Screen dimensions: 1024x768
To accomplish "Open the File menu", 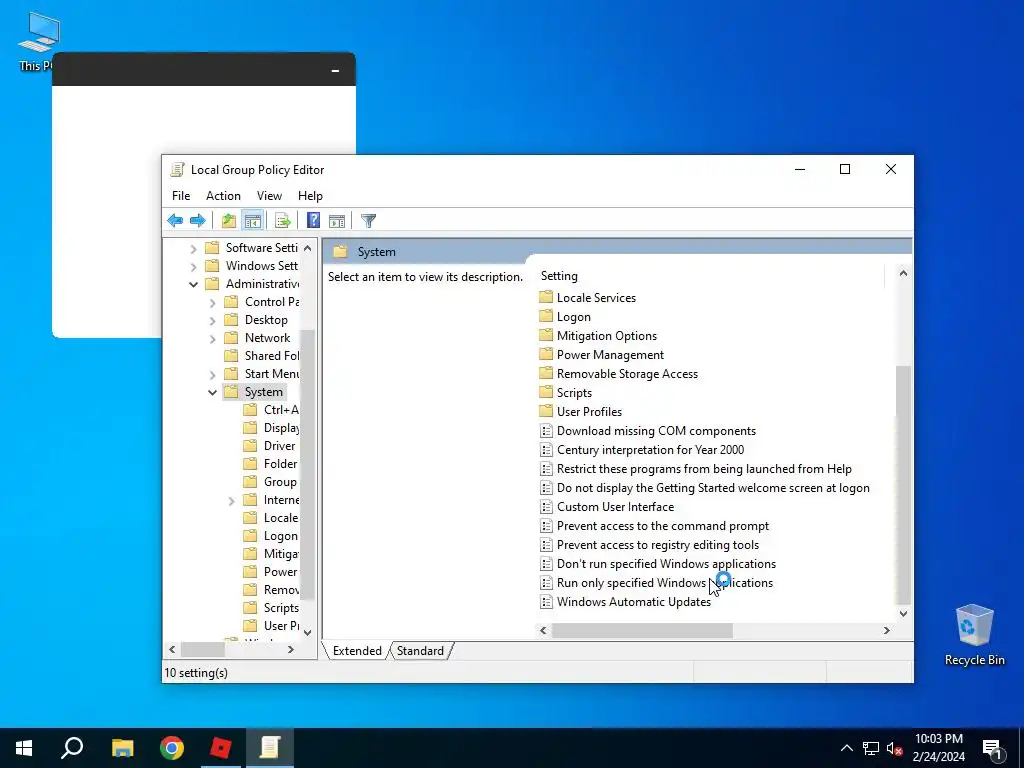I will pos(181,196).
